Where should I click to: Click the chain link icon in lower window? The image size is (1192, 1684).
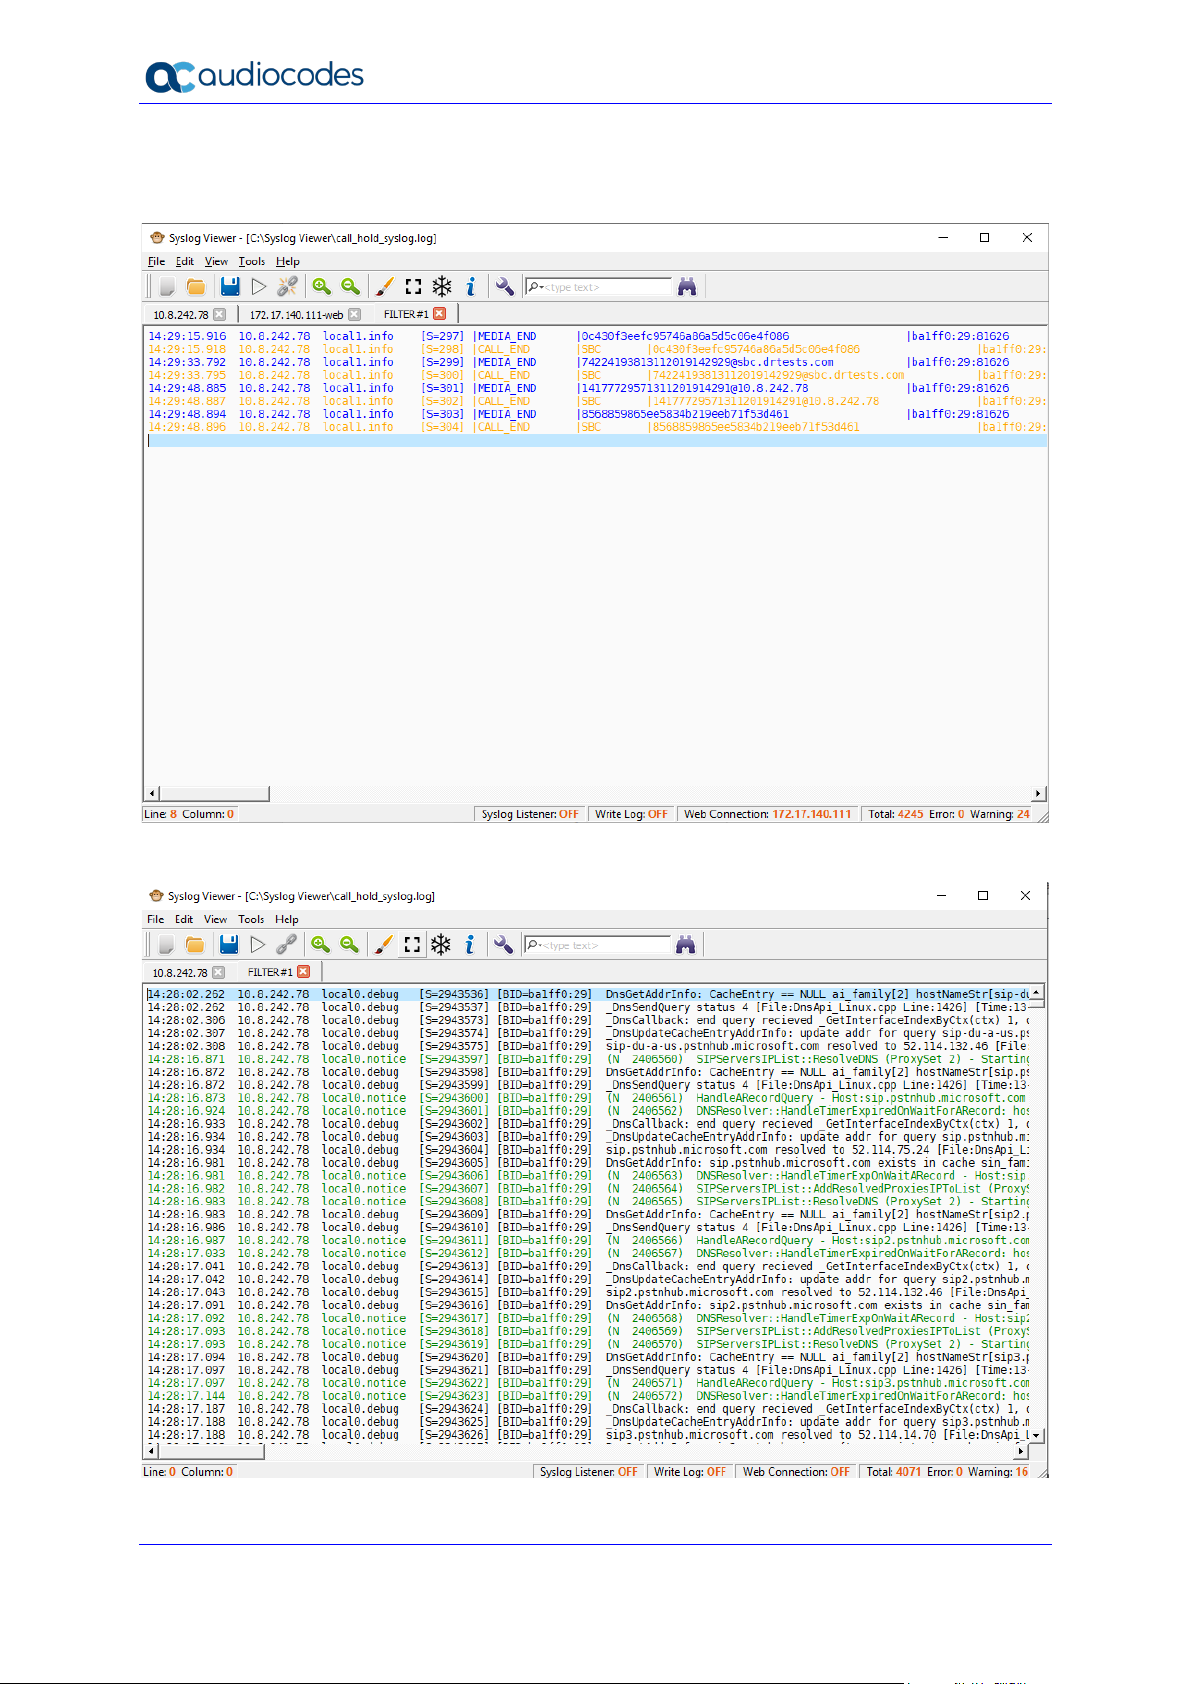point(287,945)
